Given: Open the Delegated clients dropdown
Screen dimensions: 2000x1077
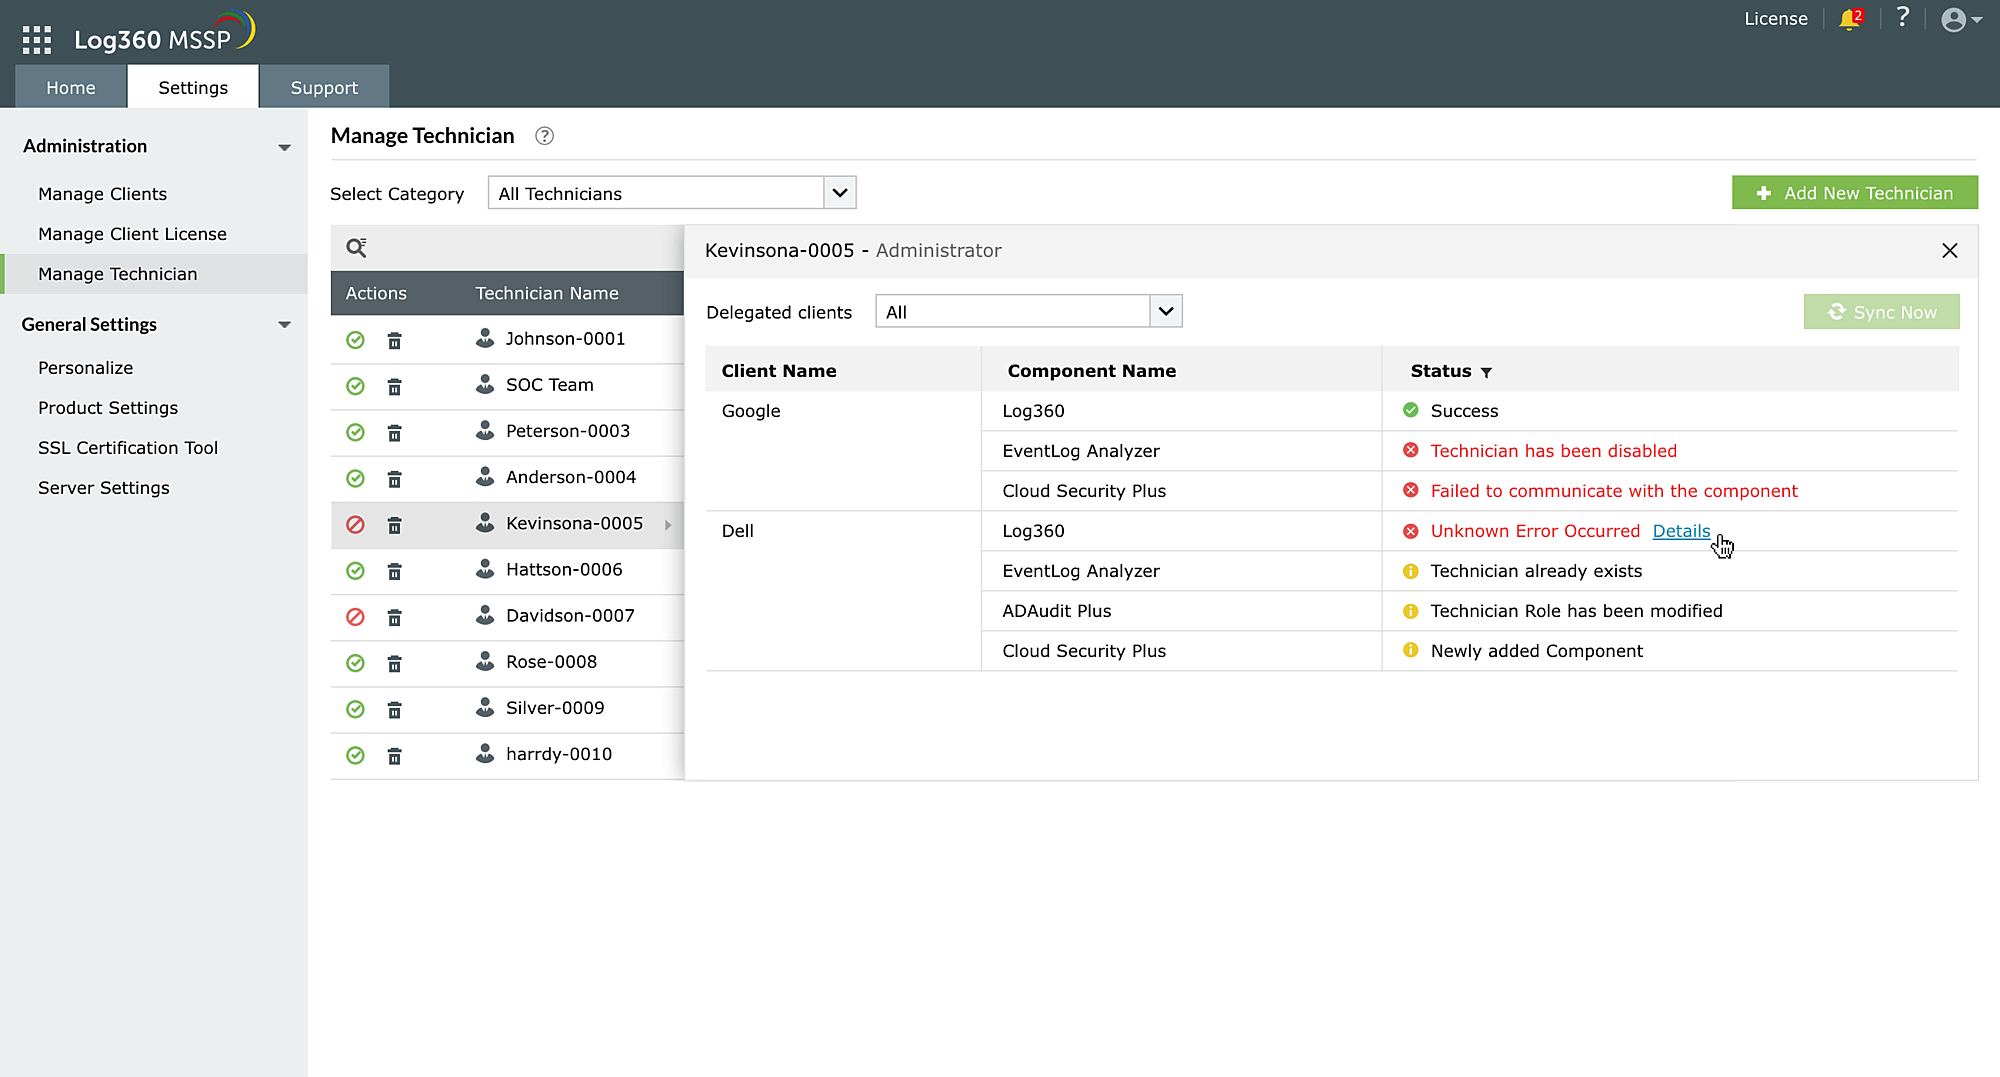Looking at the screenshot, I should pos(1029,311).
